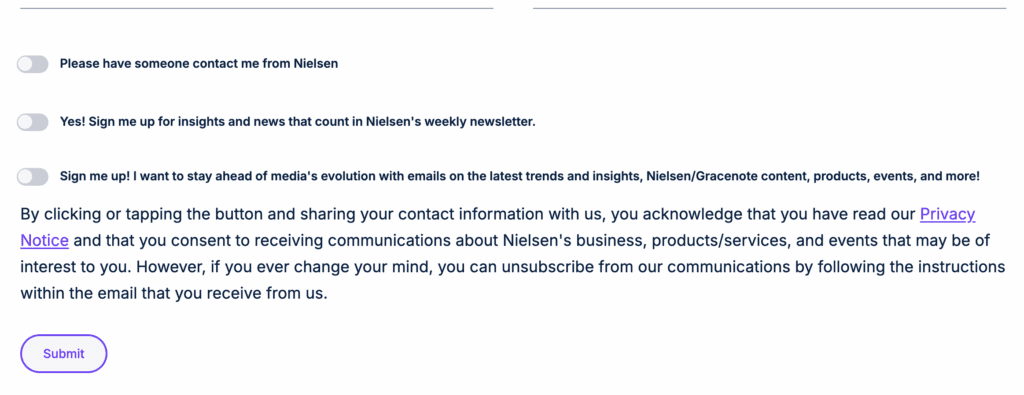Click the Submit button

63,354
